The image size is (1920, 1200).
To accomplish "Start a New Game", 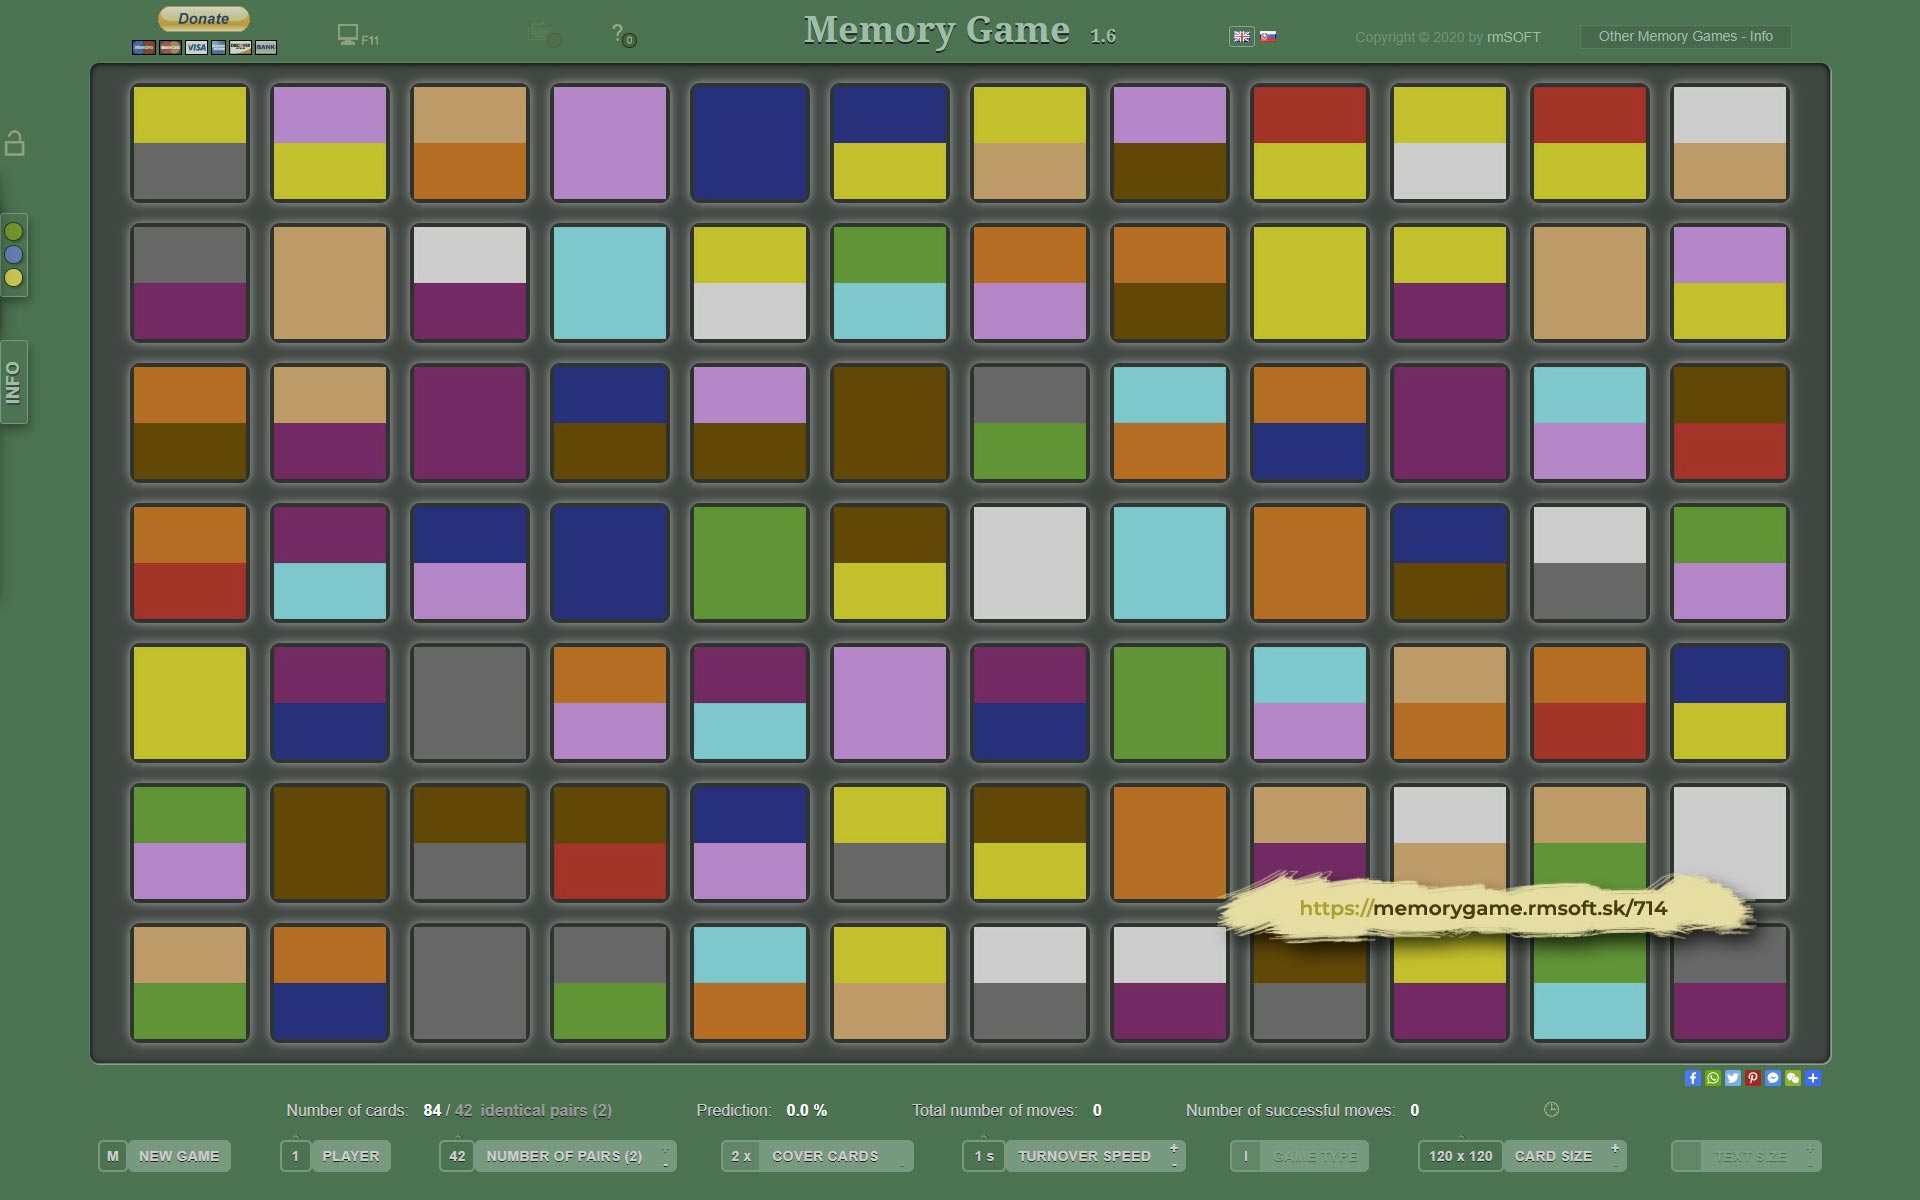I will click(178, 1156).
